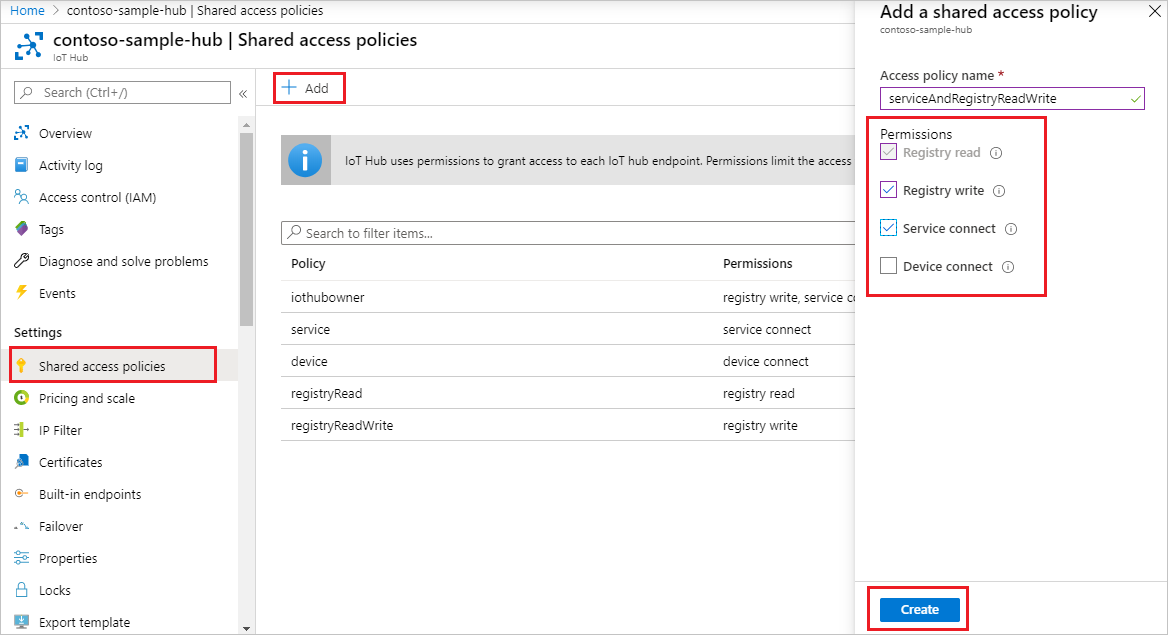Open Pricing and scale menu item
1168x635 pixels.
pos(87,398)
